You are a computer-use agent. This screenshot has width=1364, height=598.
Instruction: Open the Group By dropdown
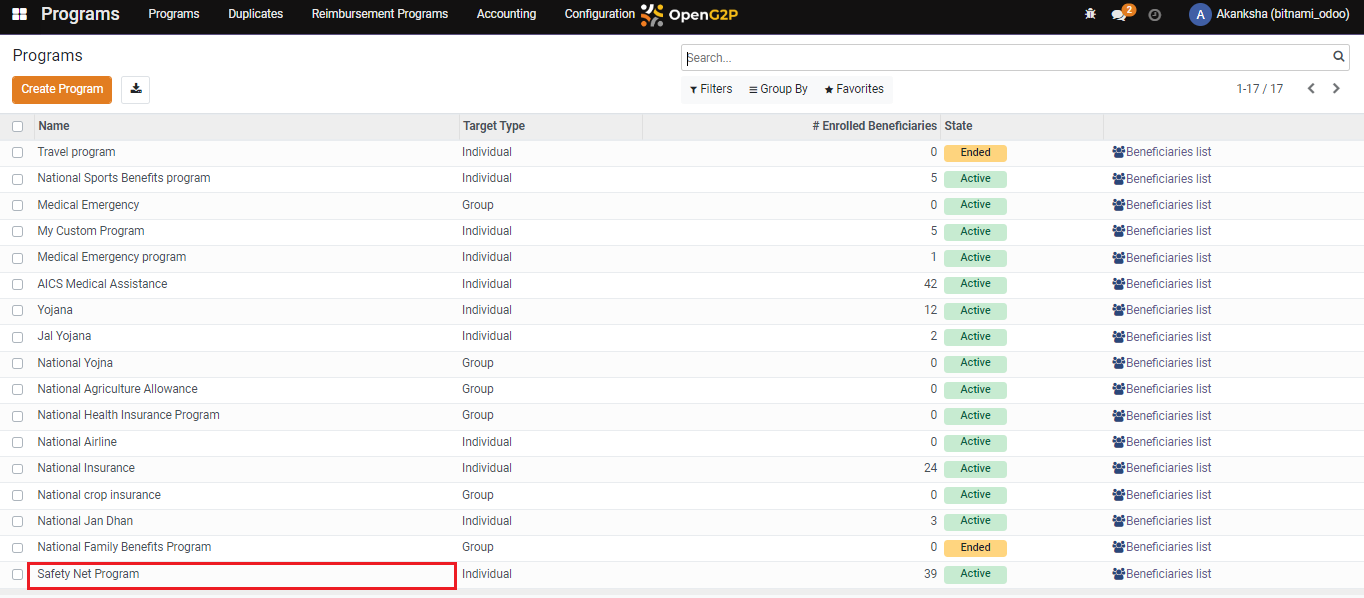pos(778,89)
